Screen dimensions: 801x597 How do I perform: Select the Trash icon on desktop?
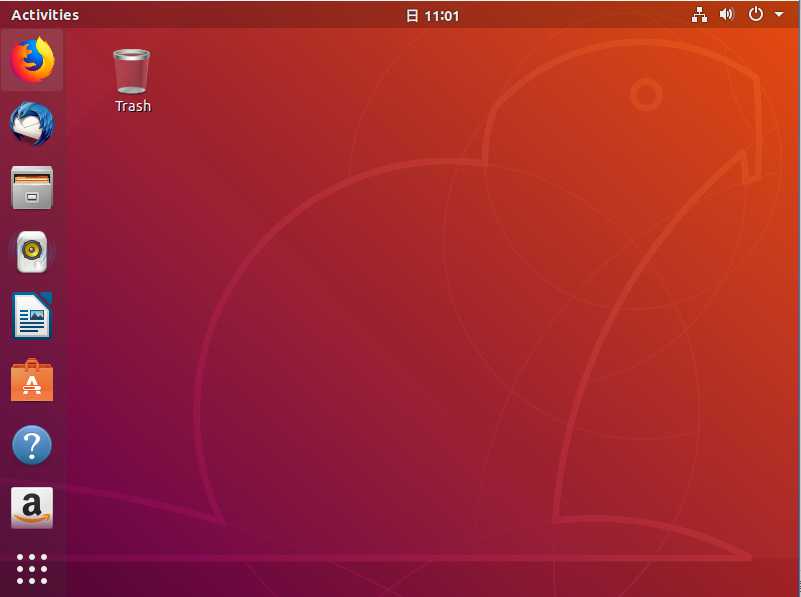(x=132, y=71)
